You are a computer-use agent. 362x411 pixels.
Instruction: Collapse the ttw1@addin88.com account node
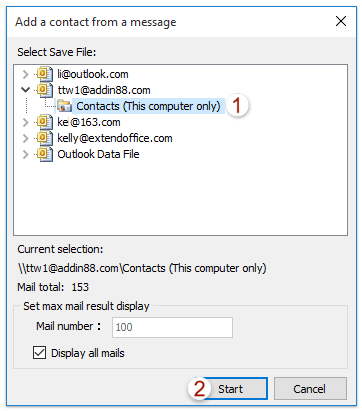(25, 90)
